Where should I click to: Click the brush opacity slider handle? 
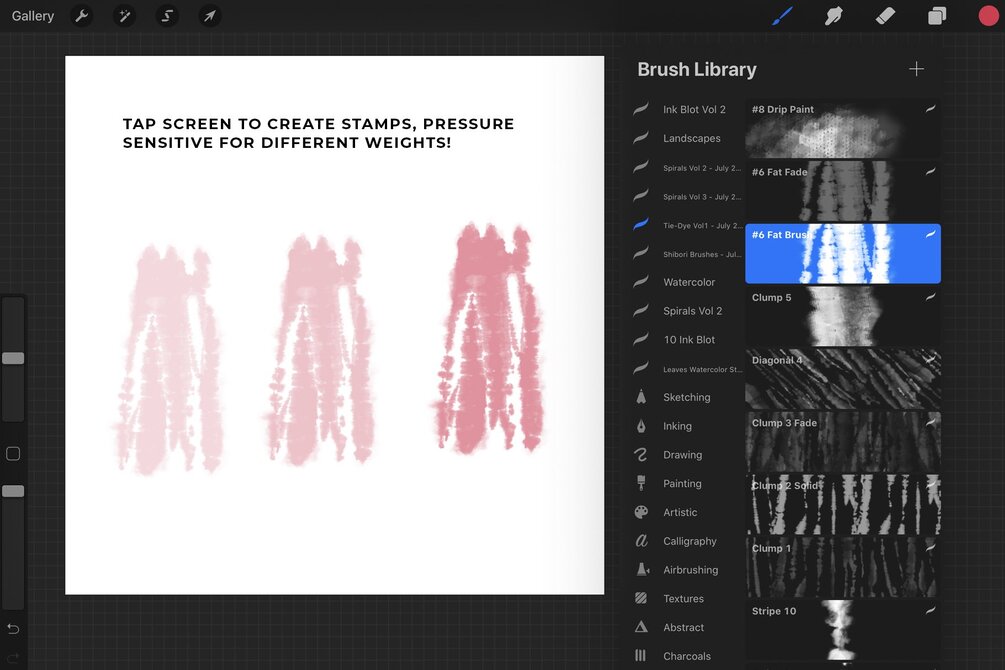coord(13,491)
